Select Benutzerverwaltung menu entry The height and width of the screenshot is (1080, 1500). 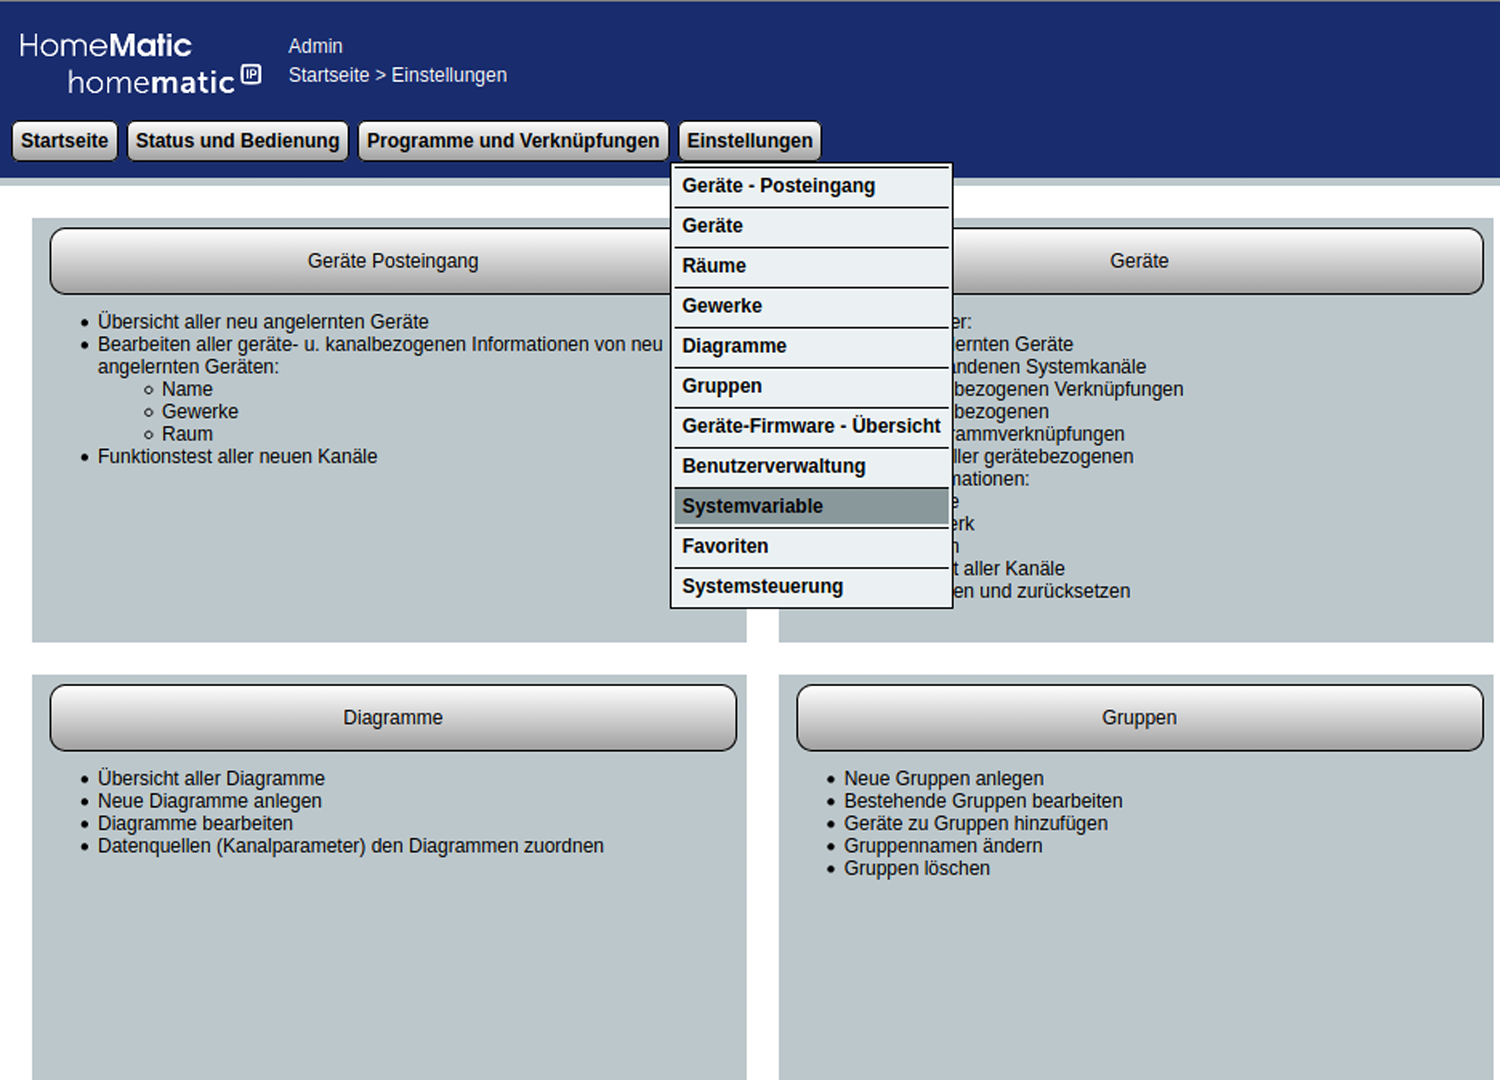[x=811, y=466]
